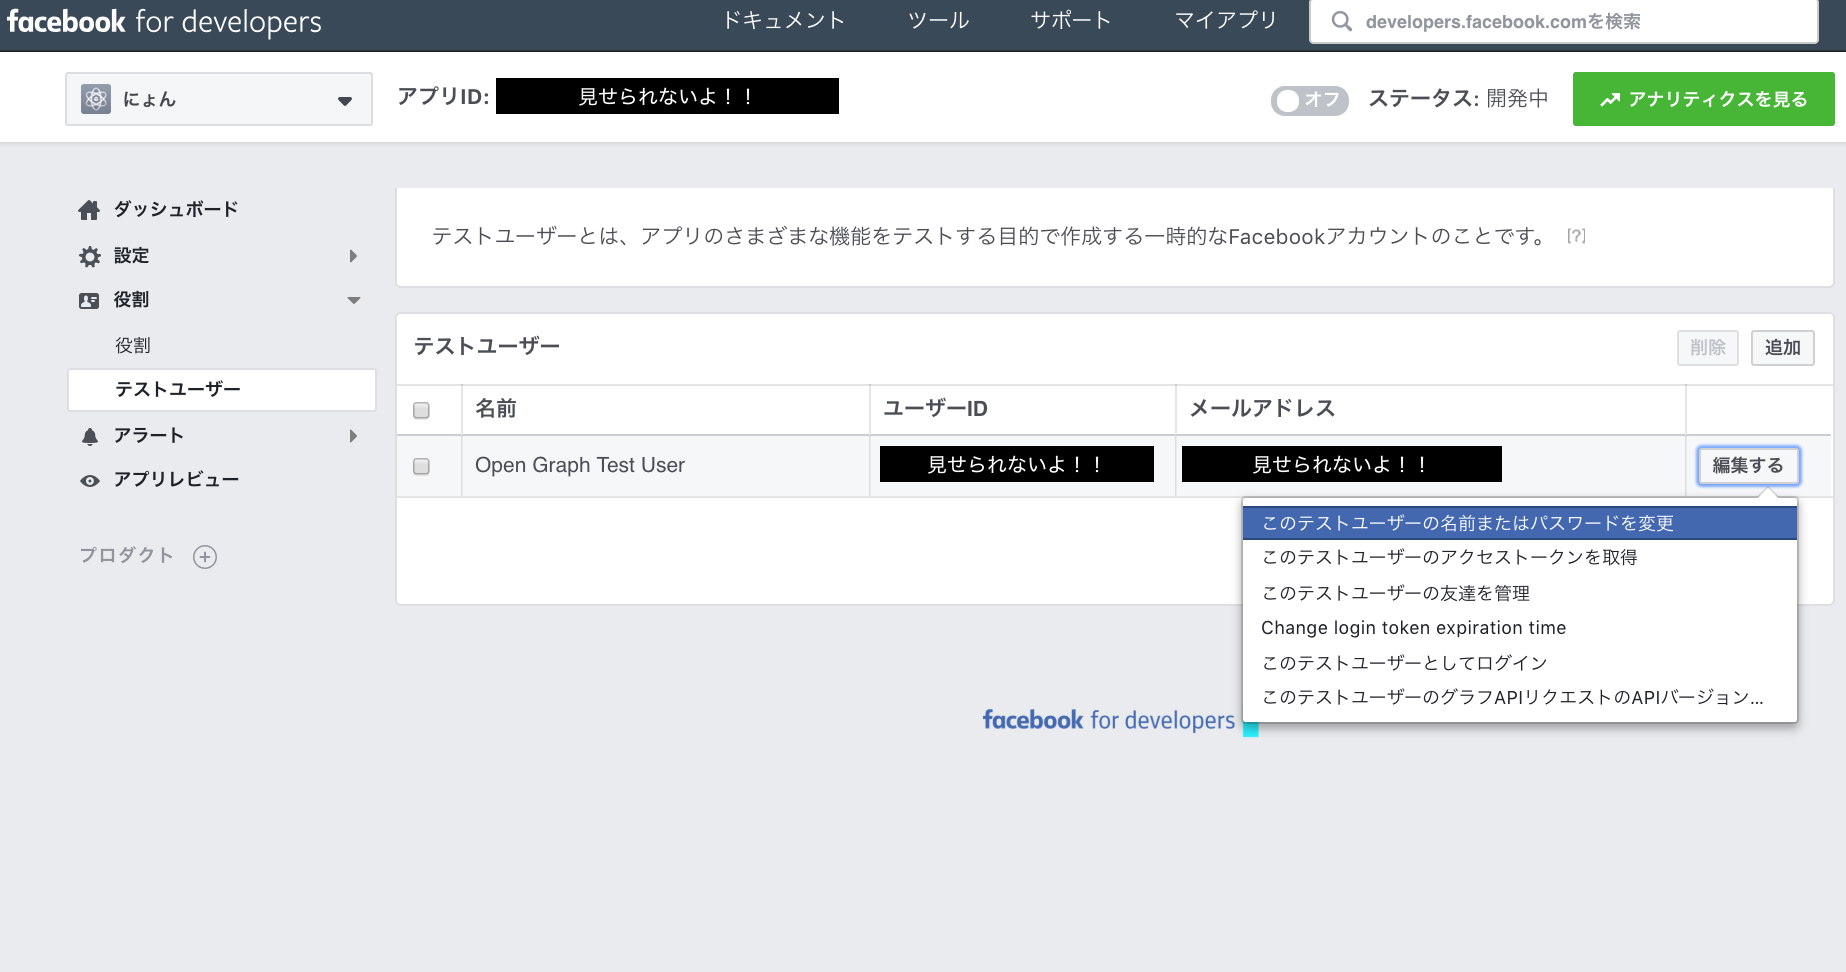Click the アラート bell icon
The height and width of the screenshot is (972, 1846).
(x=90, y=436)
